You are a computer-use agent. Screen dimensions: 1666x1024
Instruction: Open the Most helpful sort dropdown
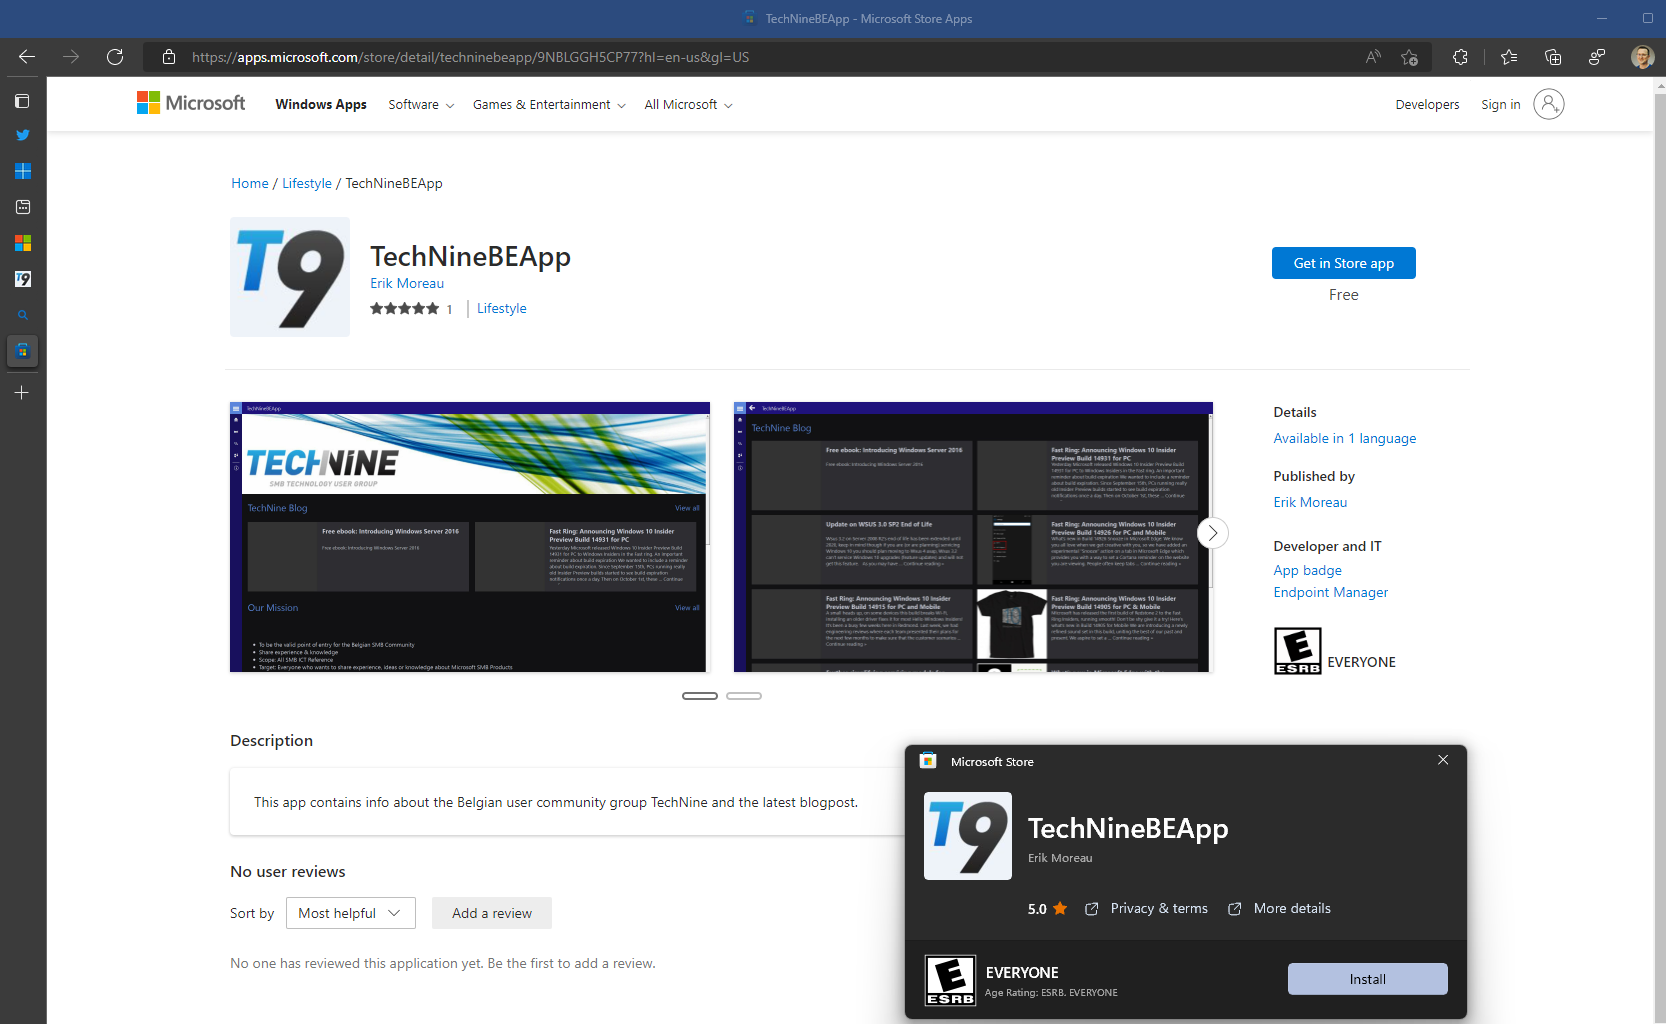tap(350, 913)
